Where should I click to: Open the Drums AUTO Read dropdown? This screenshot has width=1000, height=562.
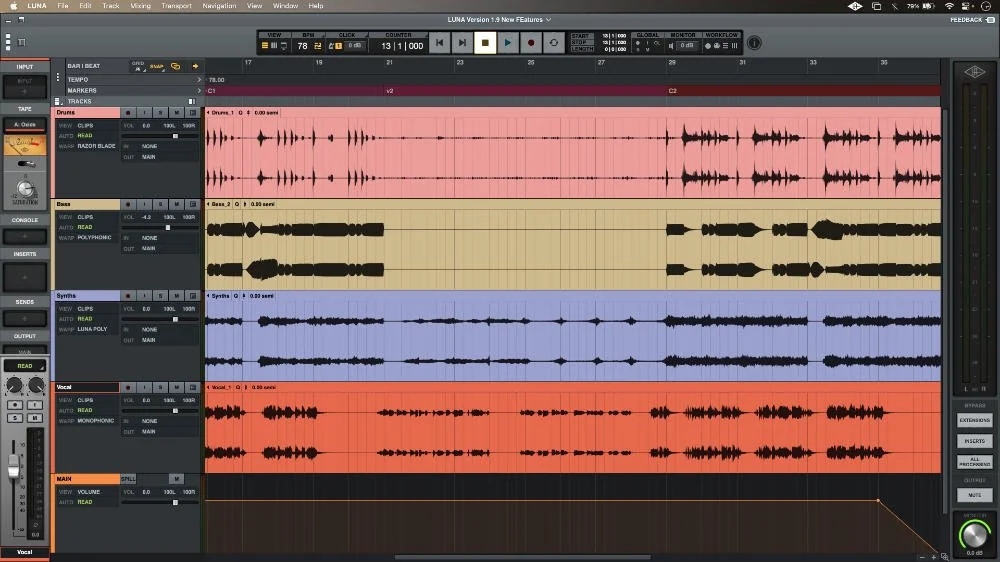pos(85,136)
